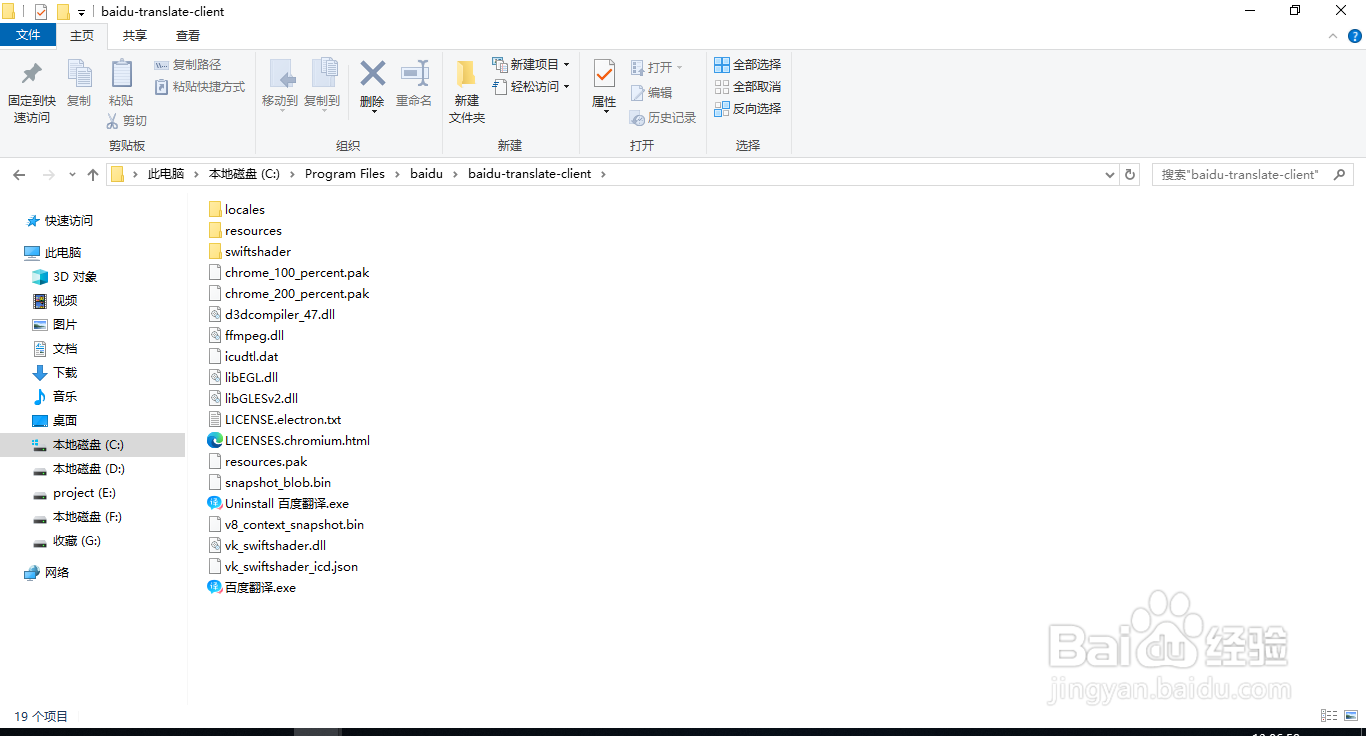Viewport: 1366px width, 736px height.
Task: Select Uninstall 百度翻译.exe file
Action: 278,504
